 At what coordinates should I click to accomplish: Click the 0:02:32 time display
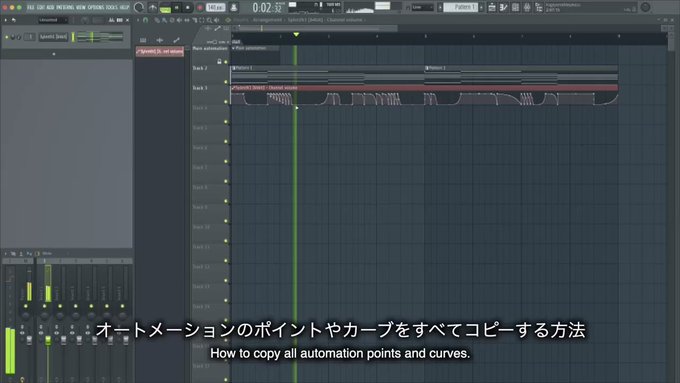tap(266, 7)
